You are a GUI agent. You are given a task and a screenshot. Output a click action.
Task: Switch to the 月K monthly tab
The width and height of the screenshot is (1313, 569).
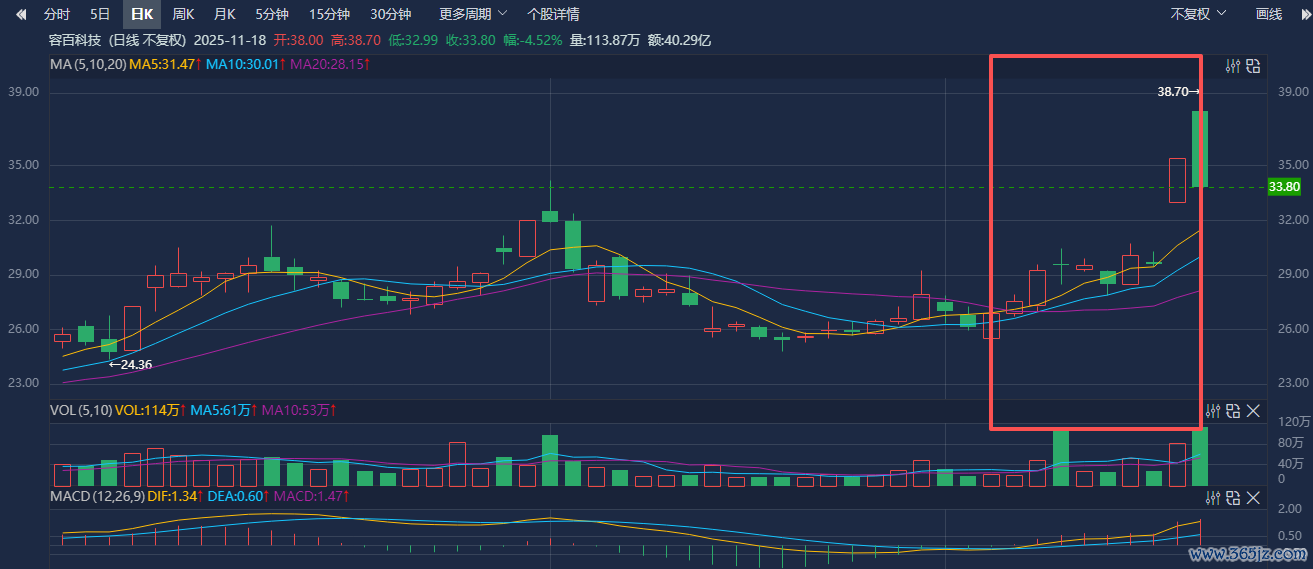[224, 14]
